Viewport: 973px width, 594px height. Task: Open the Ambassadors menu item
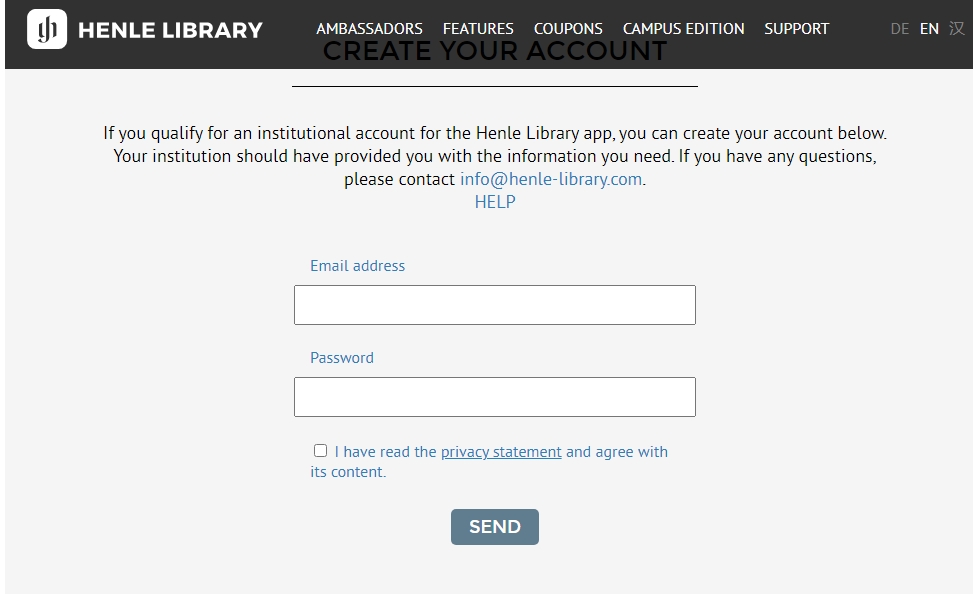click(x=369, y=29)
